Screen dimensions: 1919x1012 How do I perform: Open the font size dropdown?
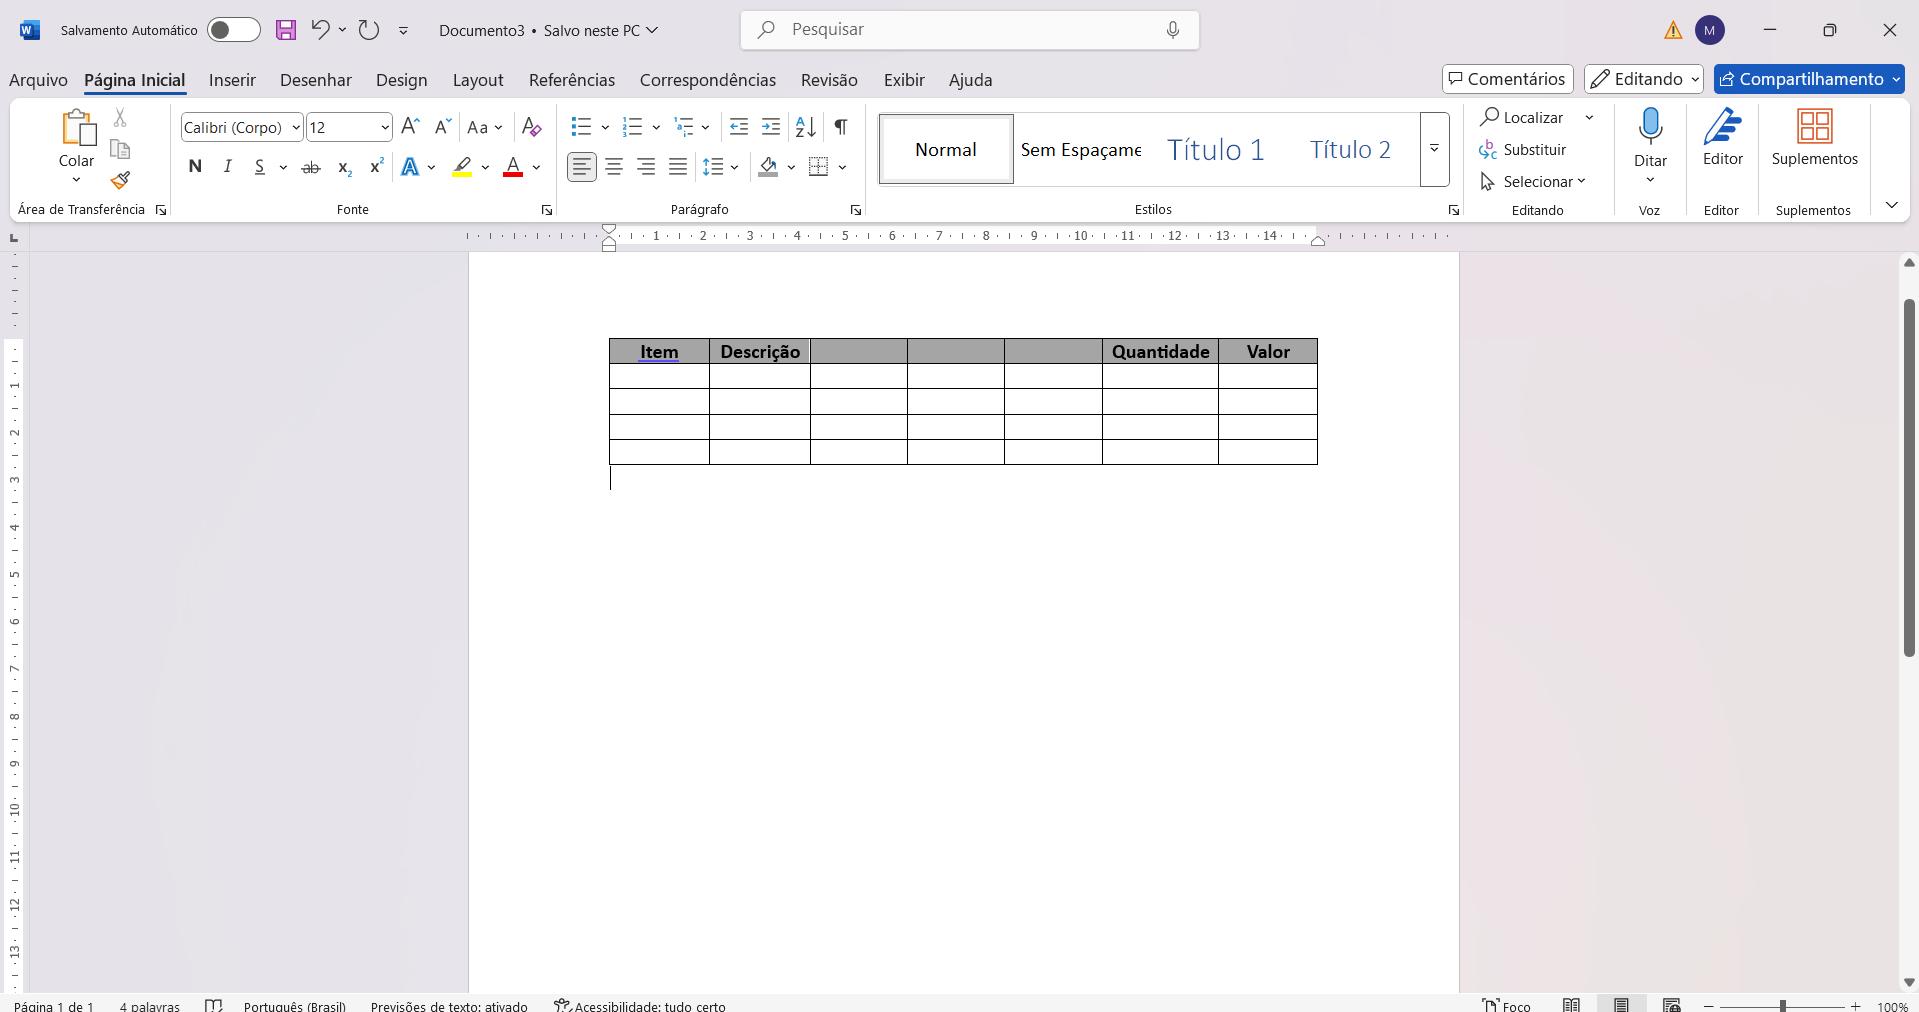(x=385, y=128)
